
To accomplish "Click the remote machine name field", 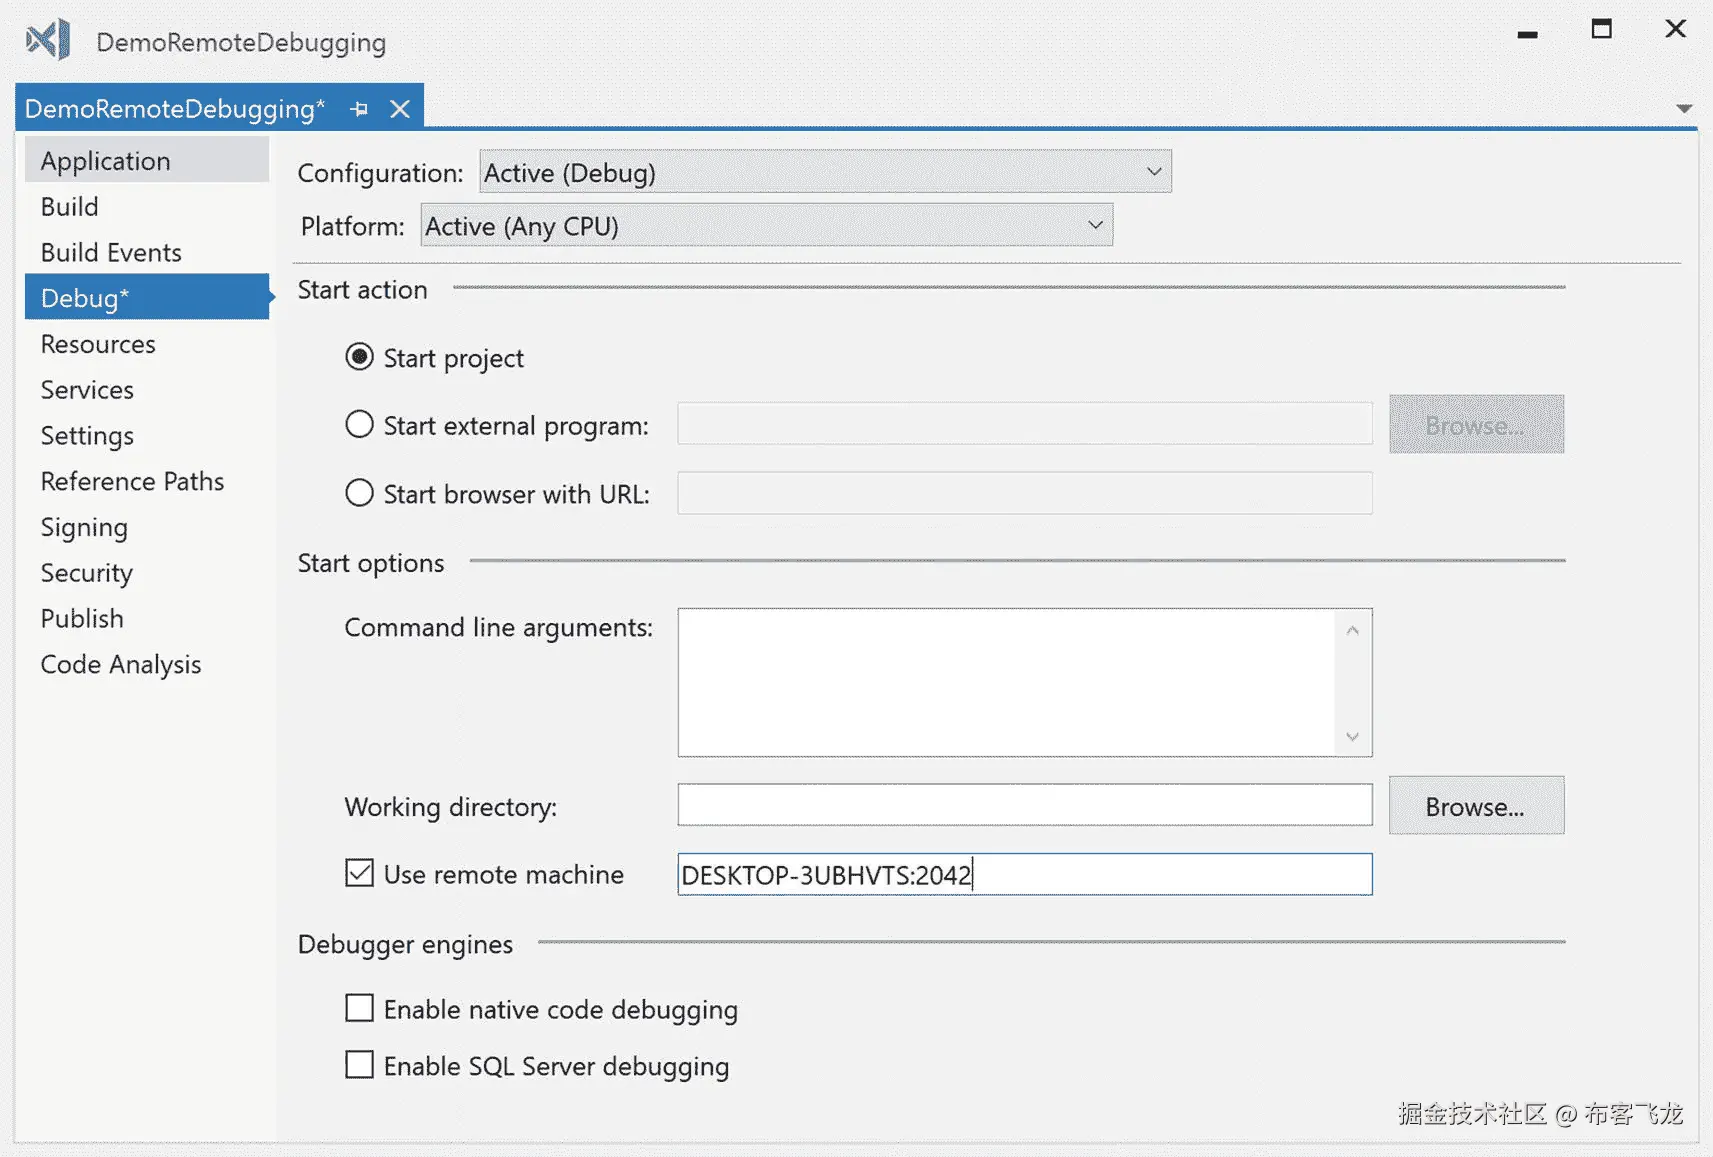I will [1025, 874].
